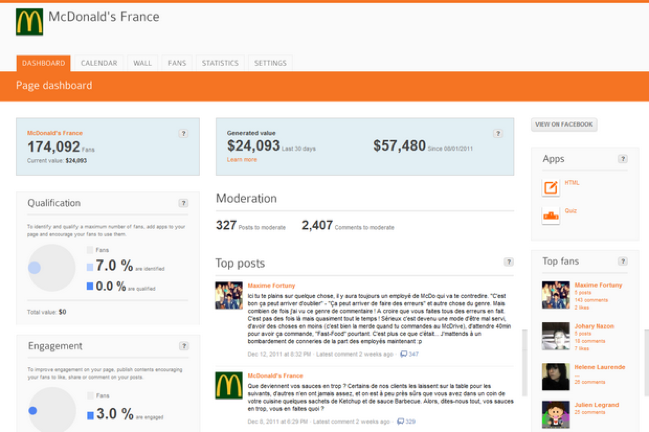Click the Top posts scrollbar
649x432 pixels.
(524, 362)
